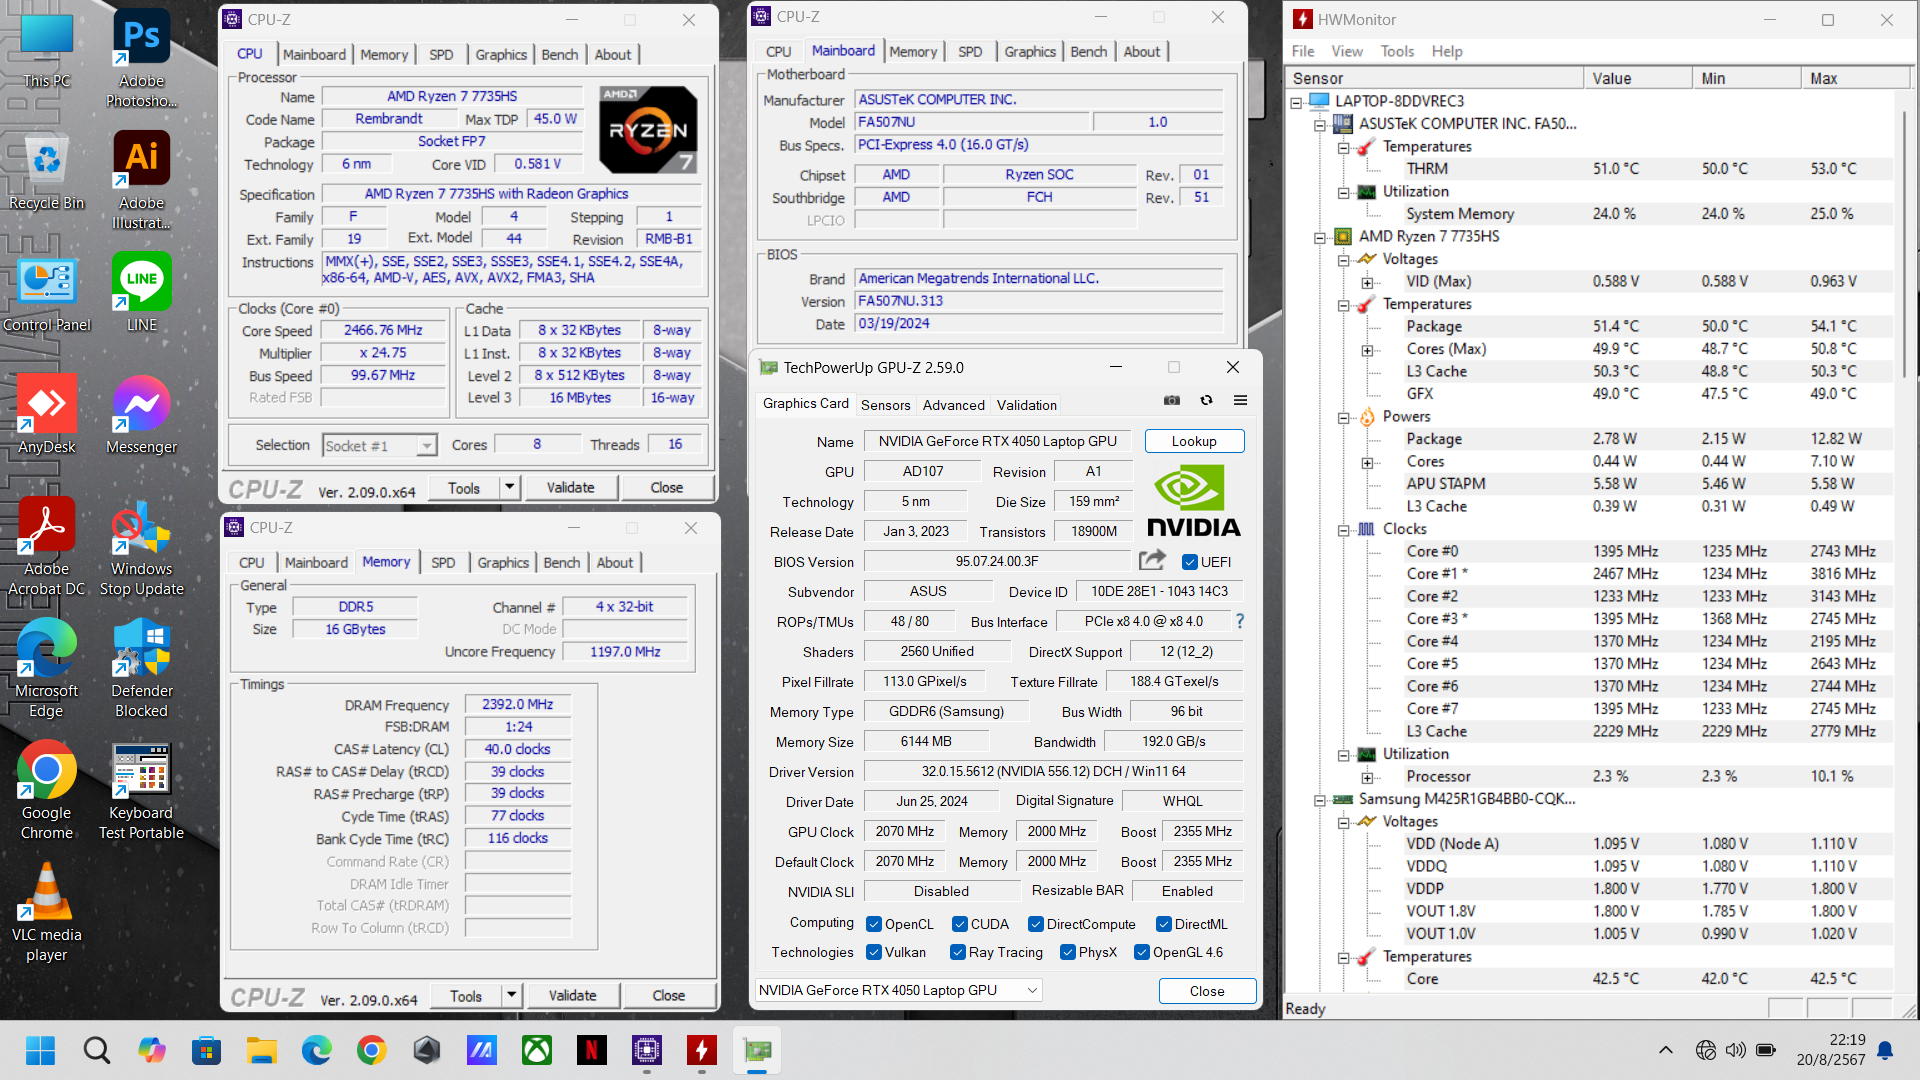
Task: Expand the VID (Max) node
Action: (1367, 282)
